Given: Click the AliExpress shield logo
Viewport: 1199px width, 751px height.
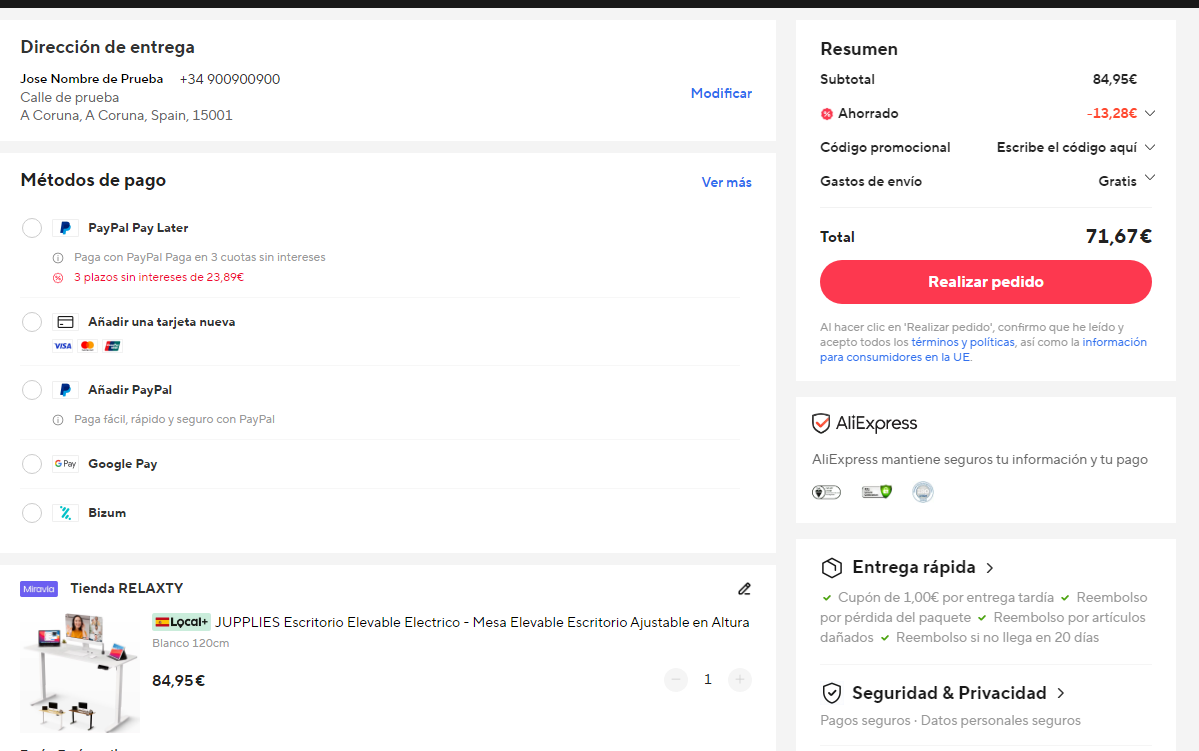Looking at the screenshot, I should (821, 423).
